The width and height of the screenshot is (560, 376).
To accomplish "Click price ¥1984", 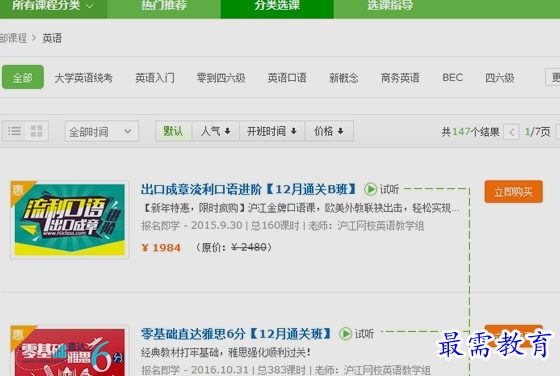I will point(161,247).
